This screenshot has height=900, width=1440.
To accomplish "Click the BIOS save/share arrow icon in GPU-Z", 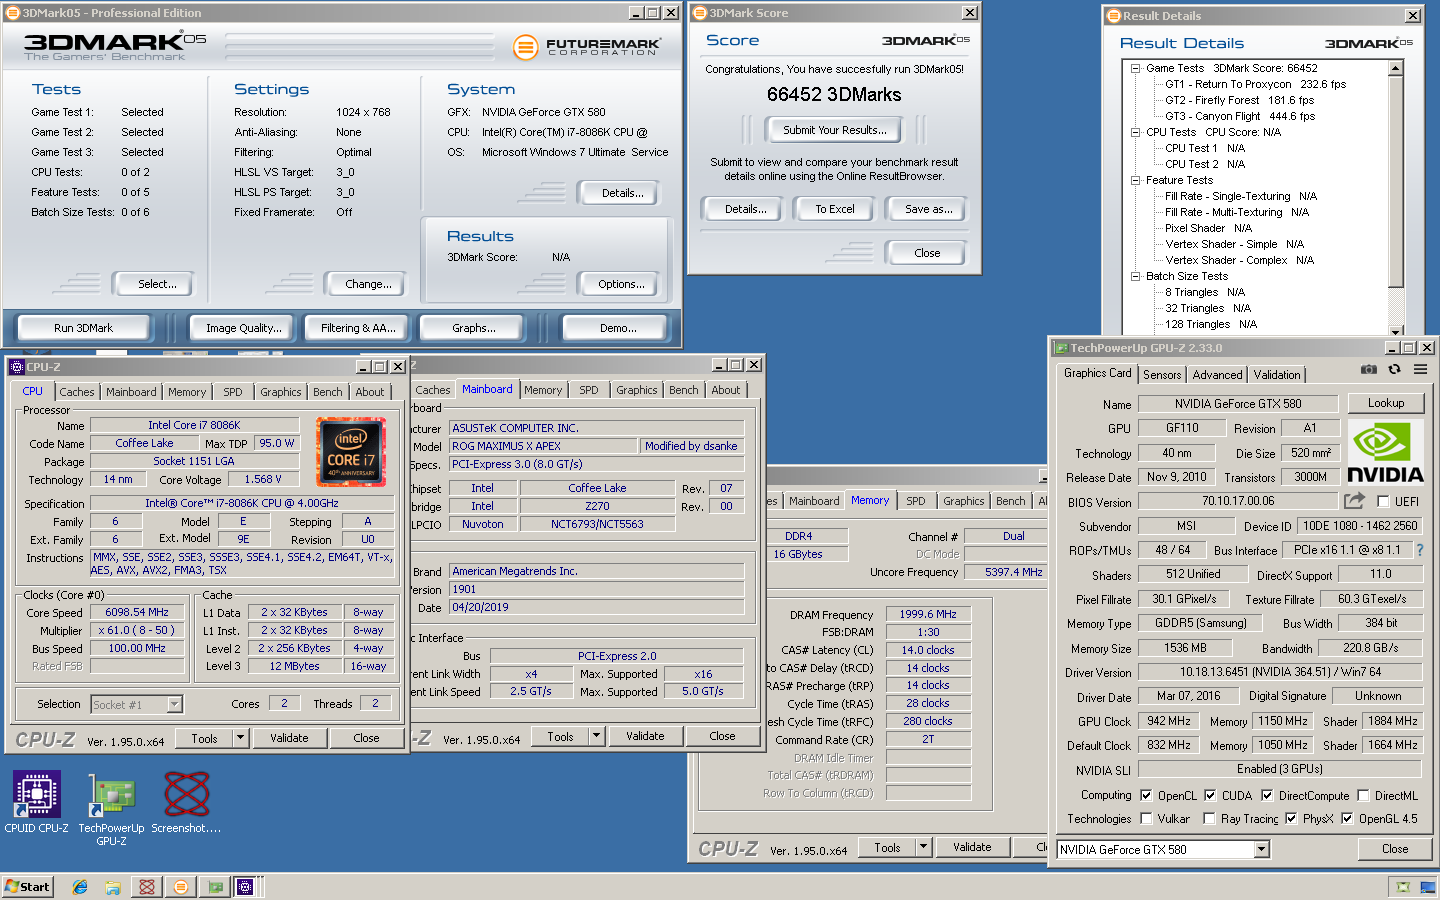I will coord(1354,500).
